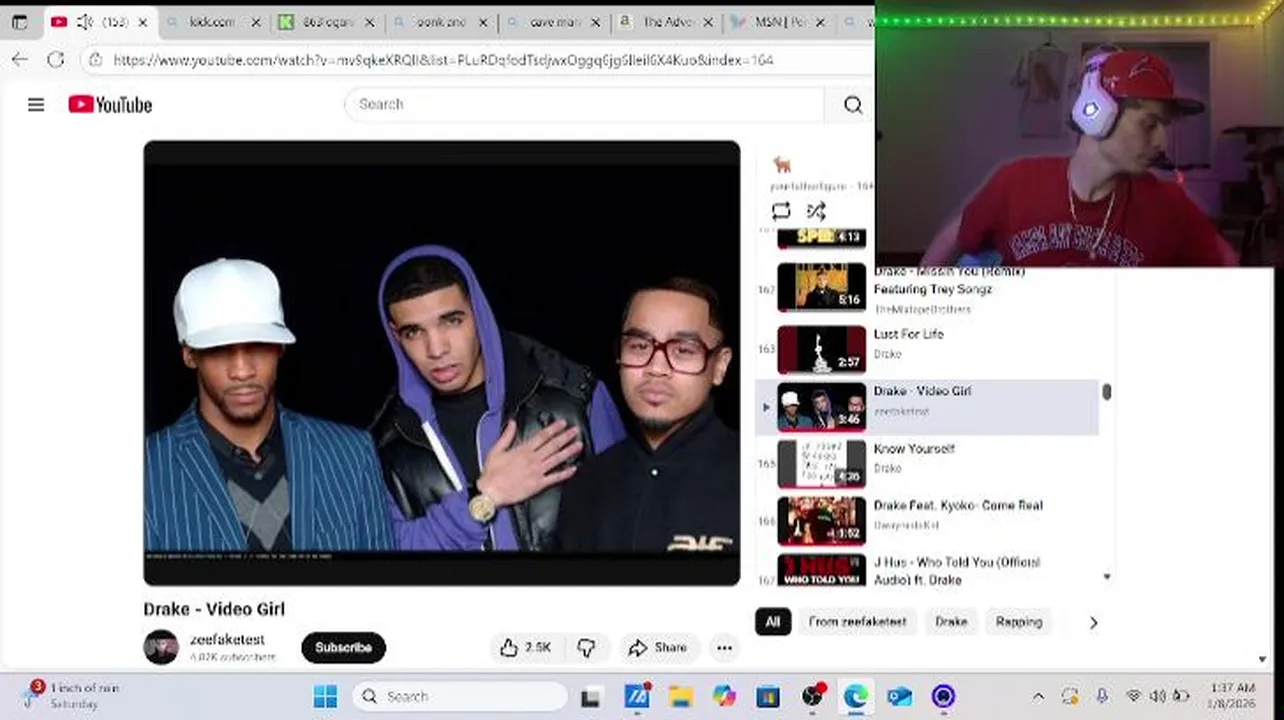
Task: Dislike the video with thumbs down
Action: [x=587, y=648]
